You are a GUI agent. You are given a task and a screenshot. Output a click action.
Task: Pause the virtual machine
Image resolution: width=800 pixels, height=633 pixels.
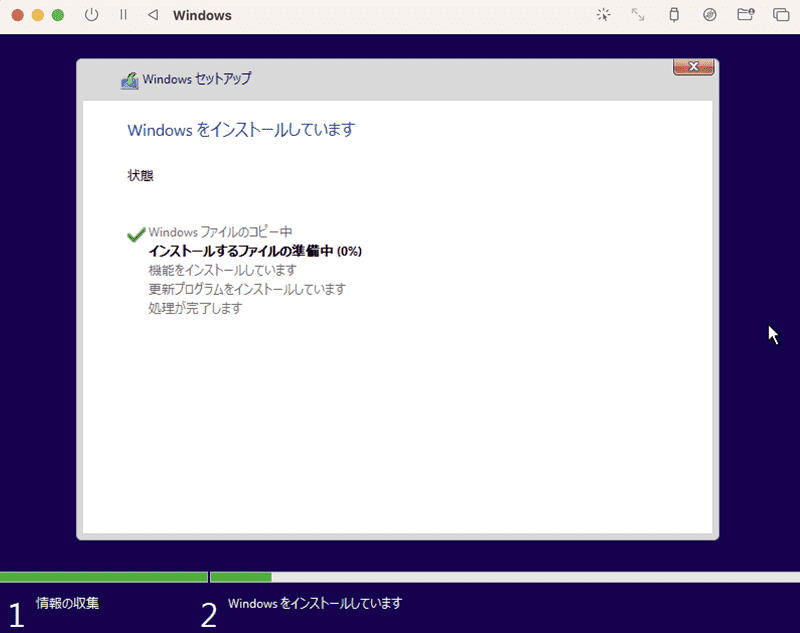tap(123, 15)
